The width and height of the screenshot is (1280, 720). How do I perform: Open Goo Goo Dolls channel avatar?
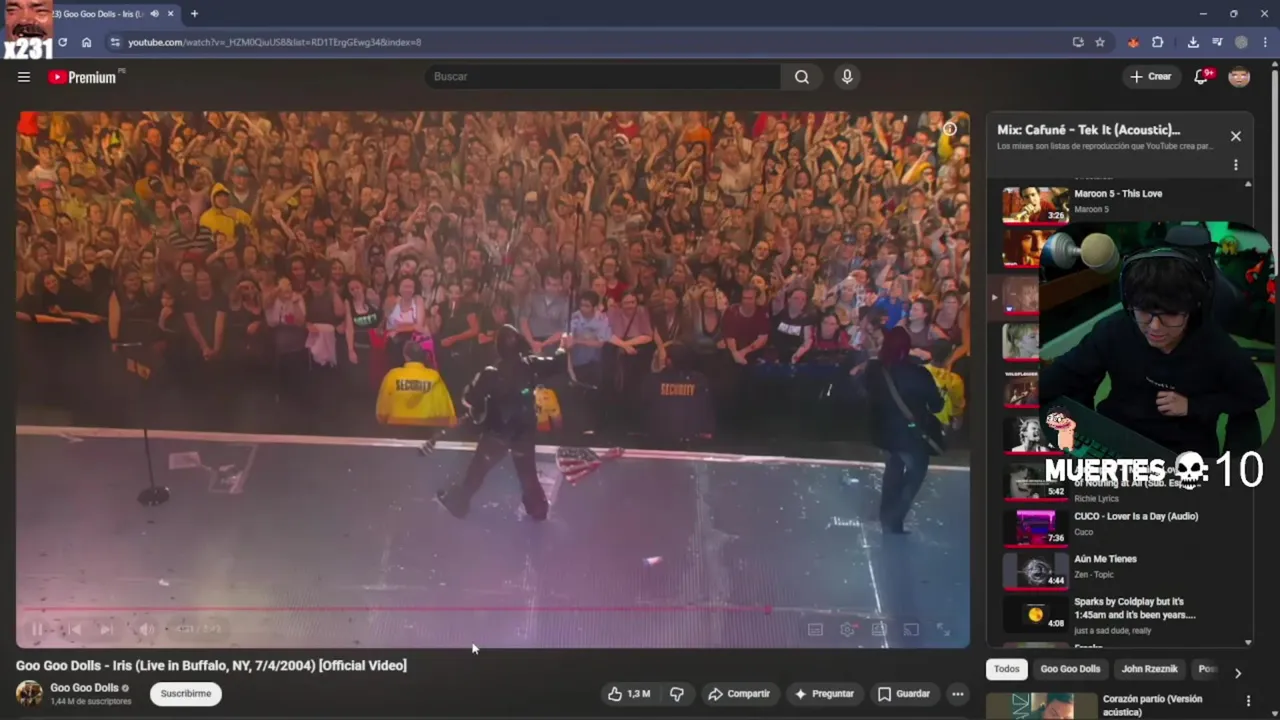[x=29, y=693]
